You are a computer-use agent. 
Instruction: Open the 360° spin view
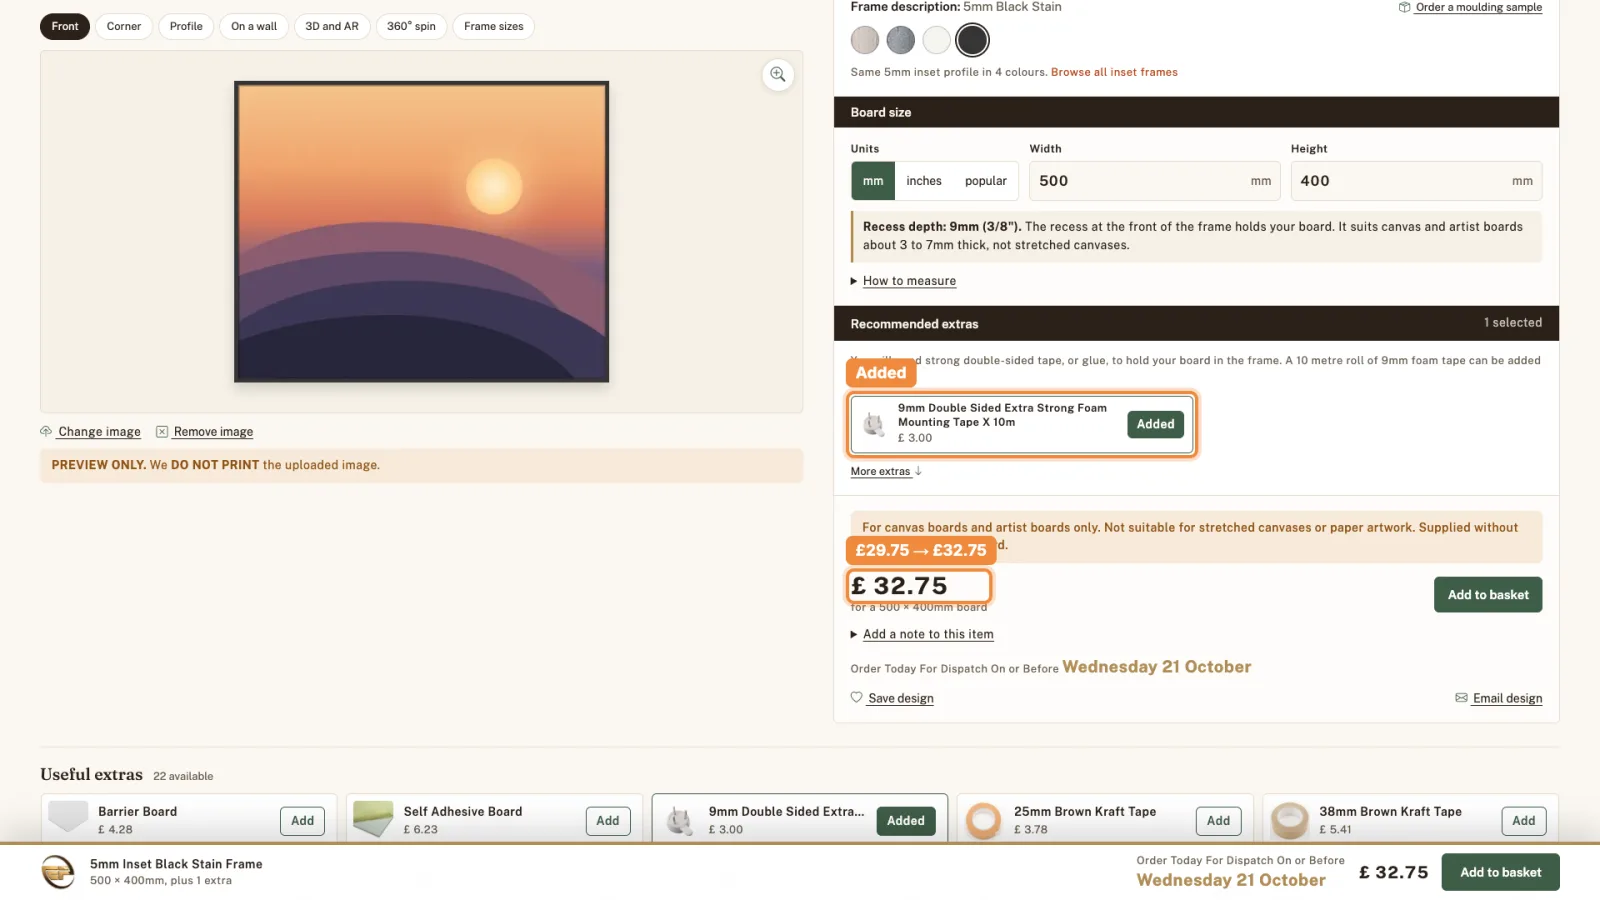[411, 26]
